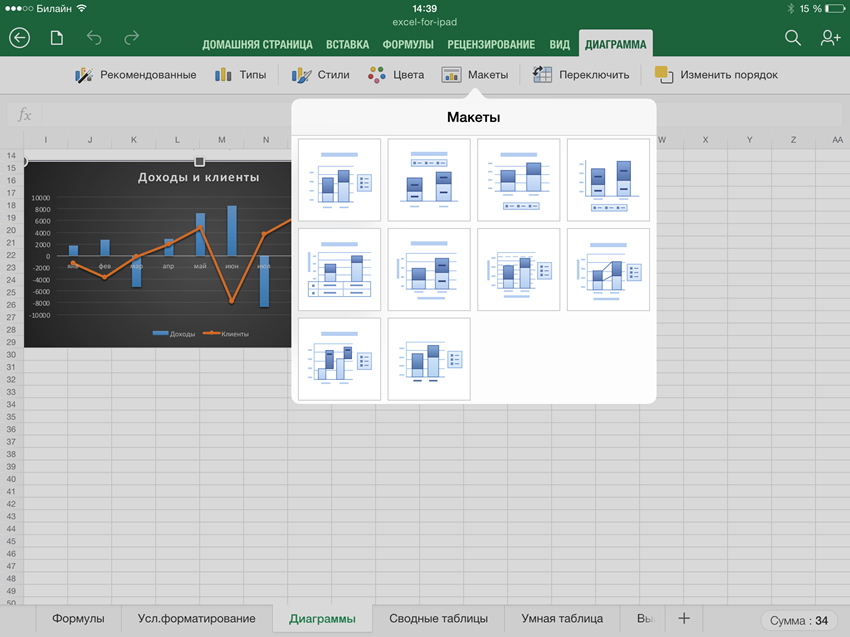Screen dimensions: 850x637
Task: Tap the share add-person icon
Action: 830,38
